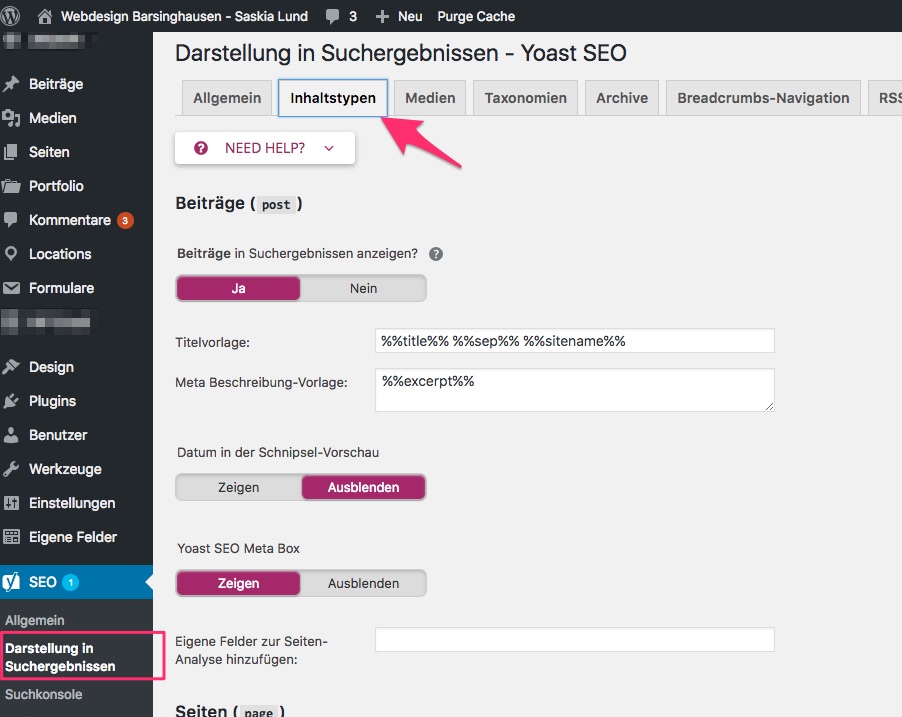Click into the Titelvorlage input field
The width and height of the screenshot is (902, 717).
coord(574,341)
